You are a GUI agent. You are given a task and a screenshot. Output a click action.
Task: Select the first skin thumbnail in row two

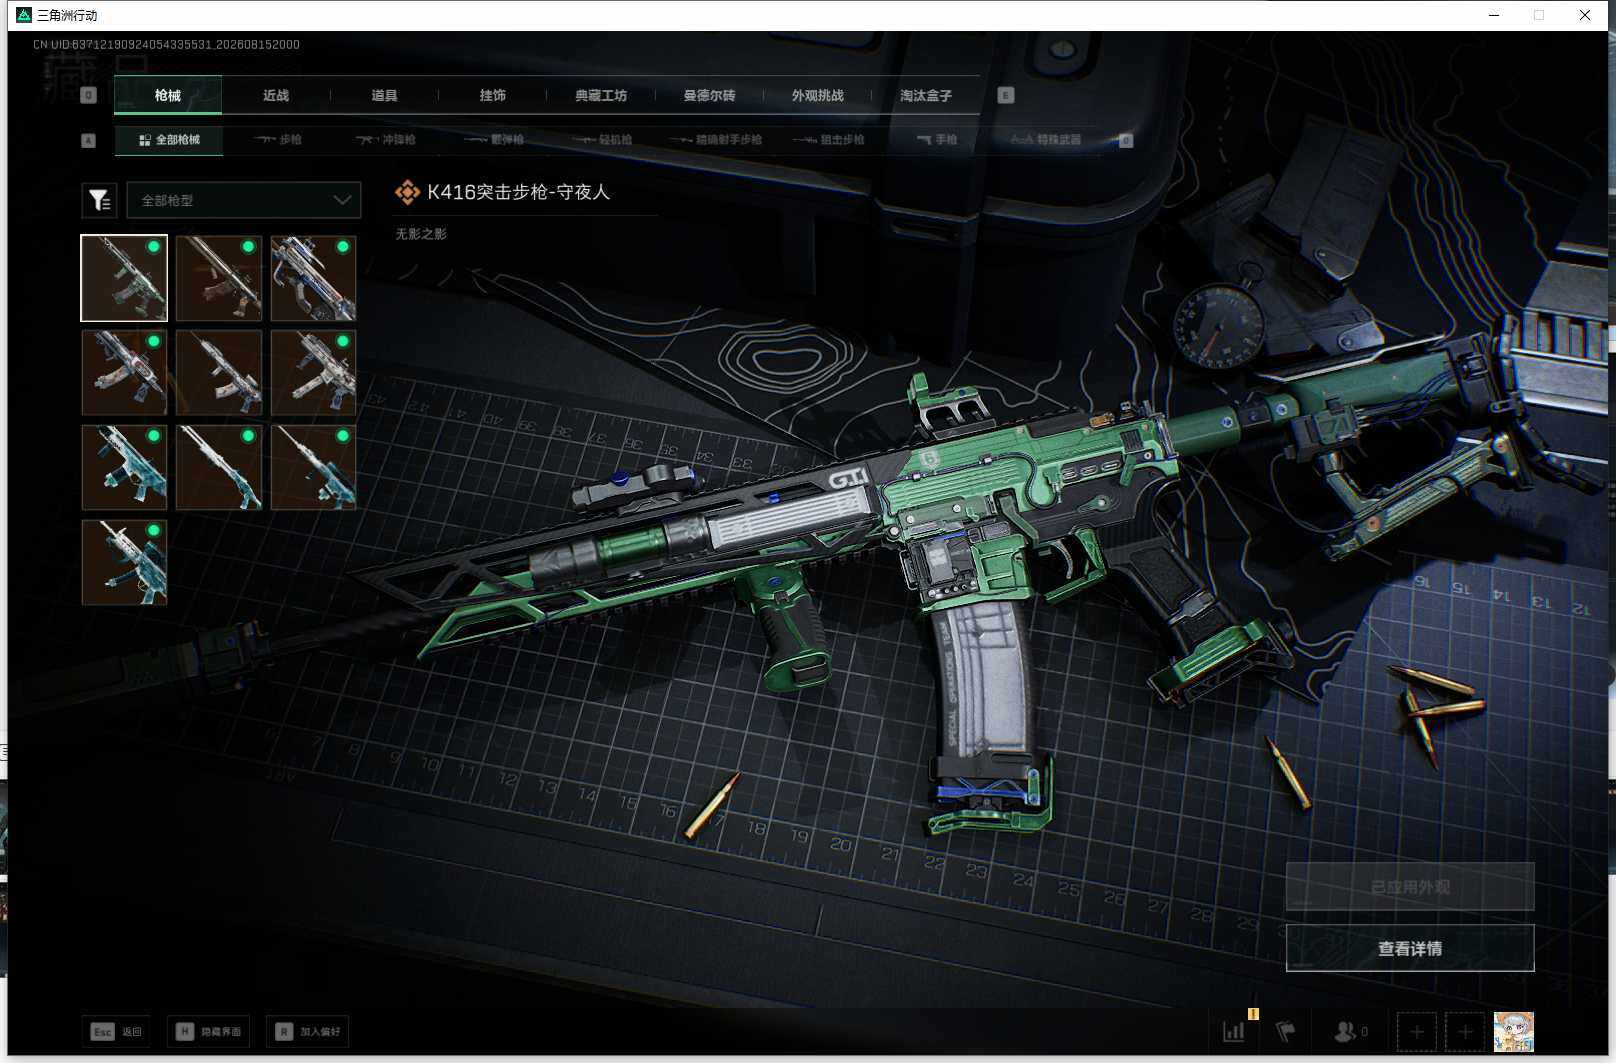click(124, 372)
